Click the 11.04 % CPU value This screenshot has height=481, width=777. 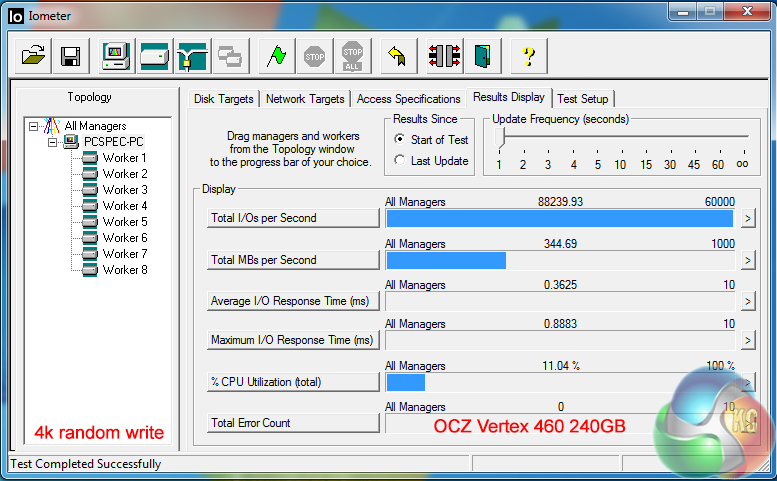(561, 366)
